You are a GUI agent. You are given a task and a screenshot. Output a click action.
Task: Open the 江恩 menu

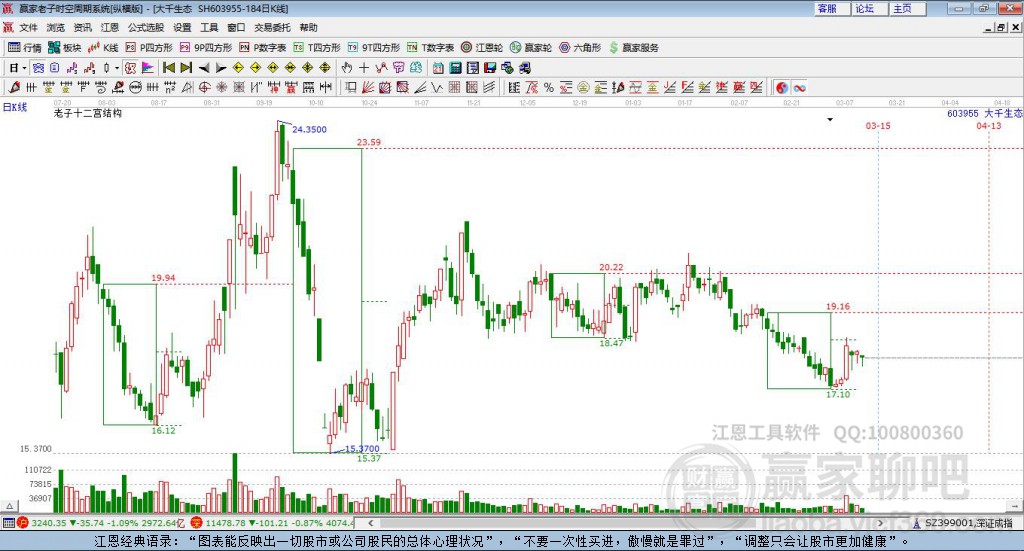click(x=110, y=27)
